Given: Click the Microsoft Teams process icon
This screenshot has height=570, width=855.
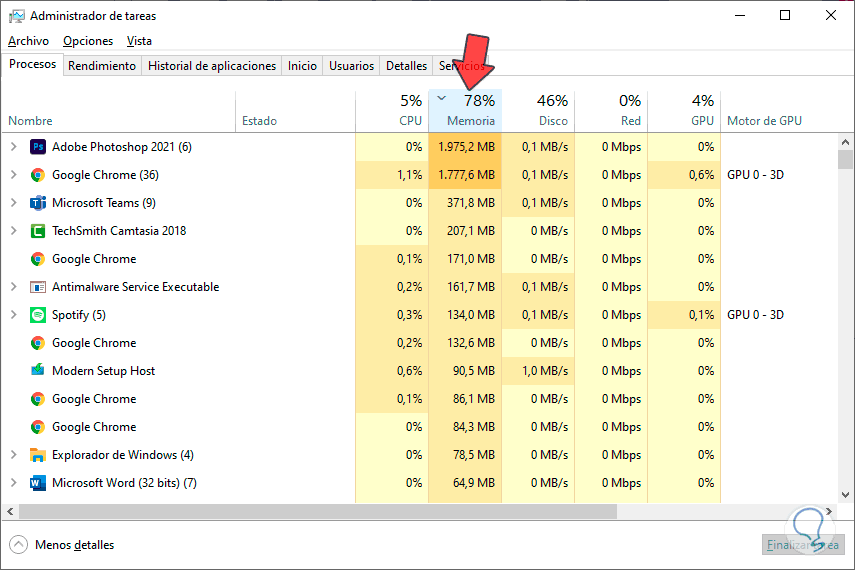Looking at the screenshot, I should (x=38, y=203).
